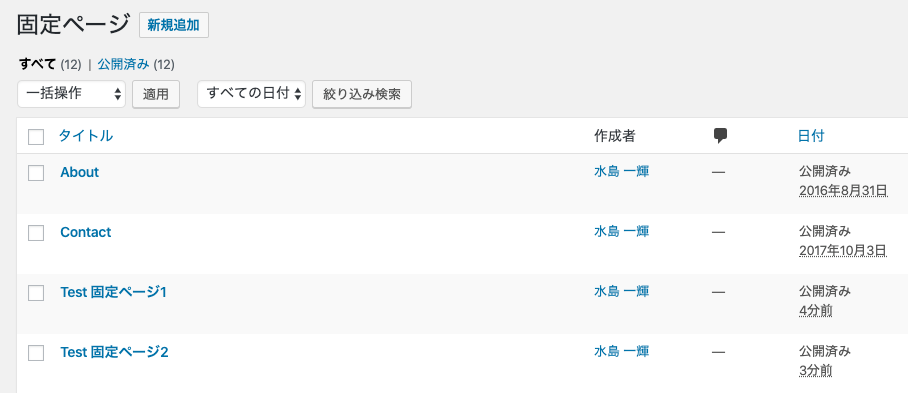Open the Test 固定ページ2 title link
Image resolution: width=908 pixels, height=393 pixels.
click(114, 352)
